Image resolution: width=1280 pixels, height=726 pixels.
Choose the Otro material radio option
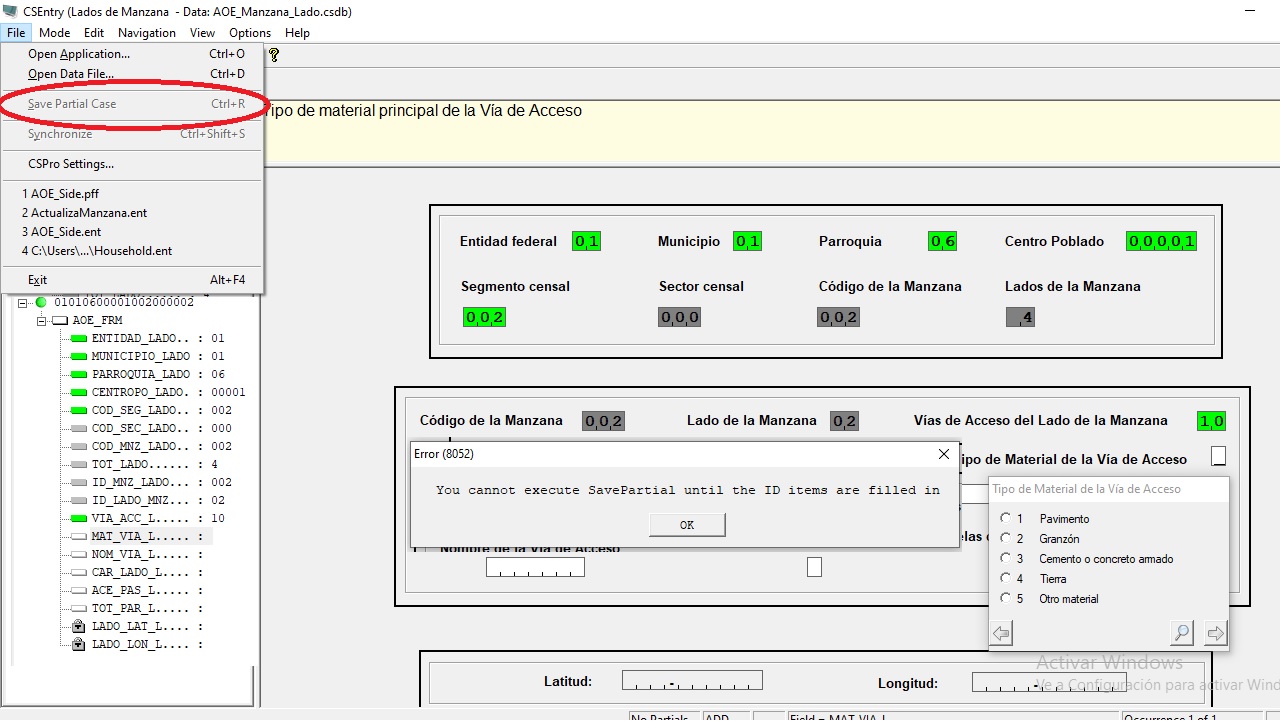1006,598
